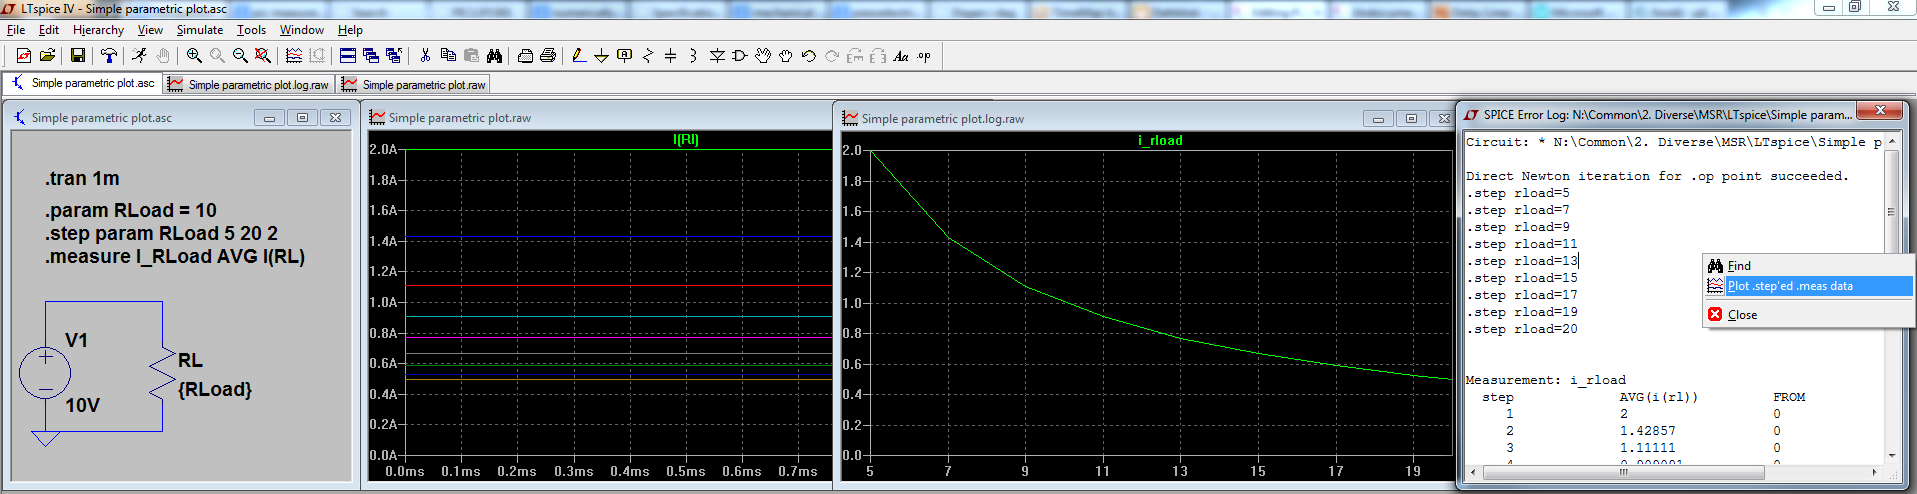Click the I(Rl) trace label
The image size is (1917, 494).
(686, 140)
